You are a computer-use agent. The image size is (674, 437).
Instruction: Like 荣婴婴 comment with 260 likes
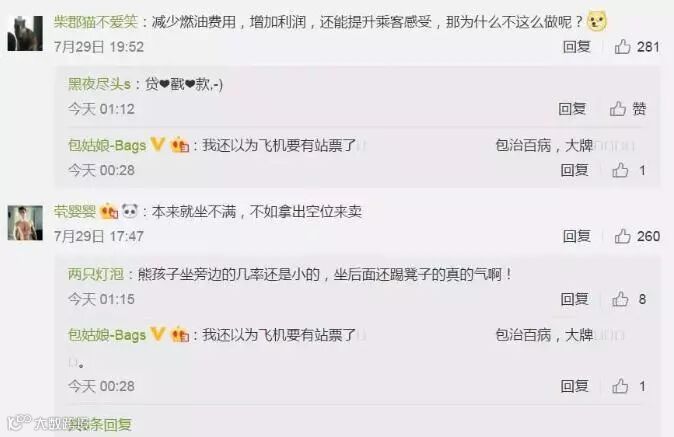coord(622,236)
